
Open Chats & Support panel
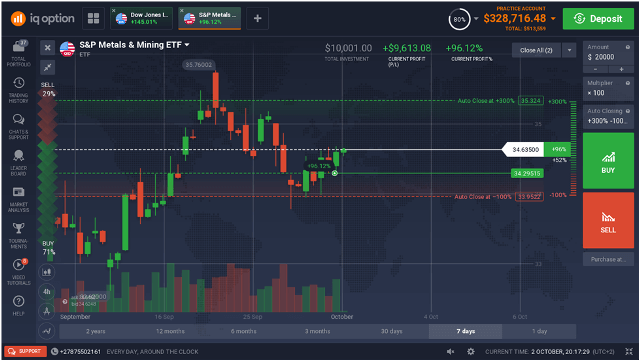[18, 127]
